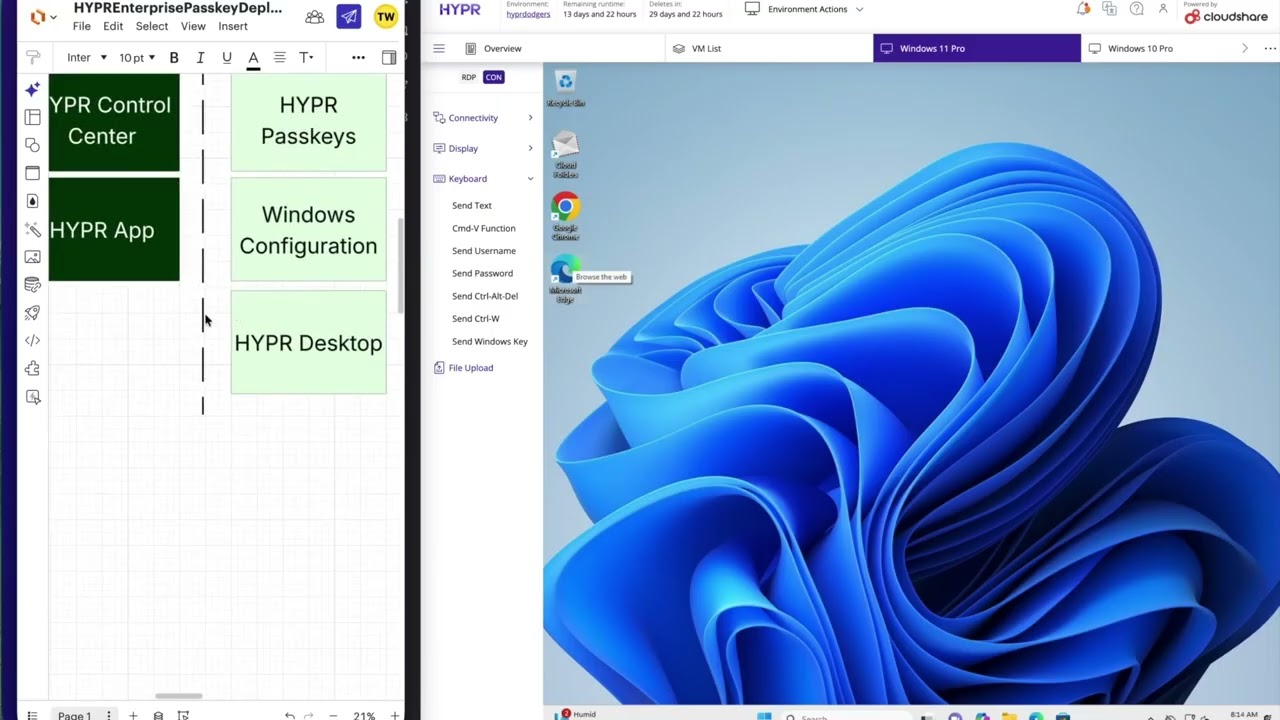1280x720 pixels.
Task: Open Google Chrome icon on VM desktop
Action: (x=565, y=216)
